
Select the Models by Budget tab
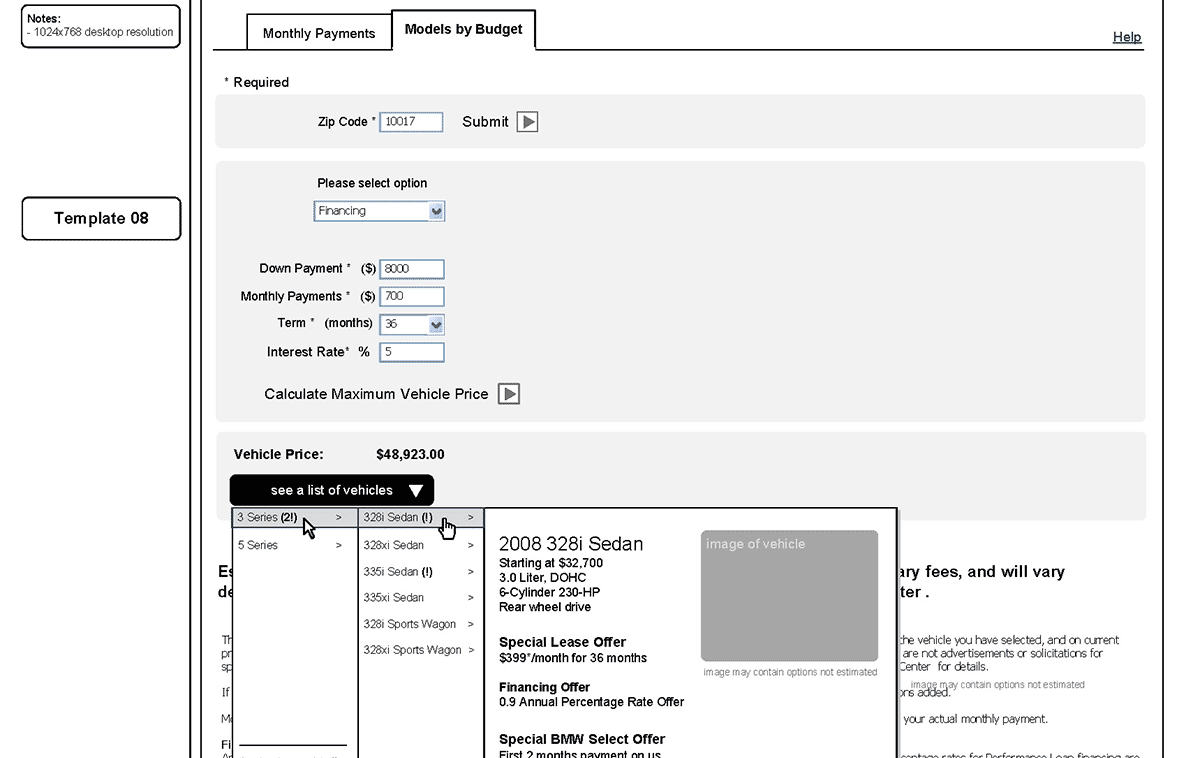coord(463,30)
